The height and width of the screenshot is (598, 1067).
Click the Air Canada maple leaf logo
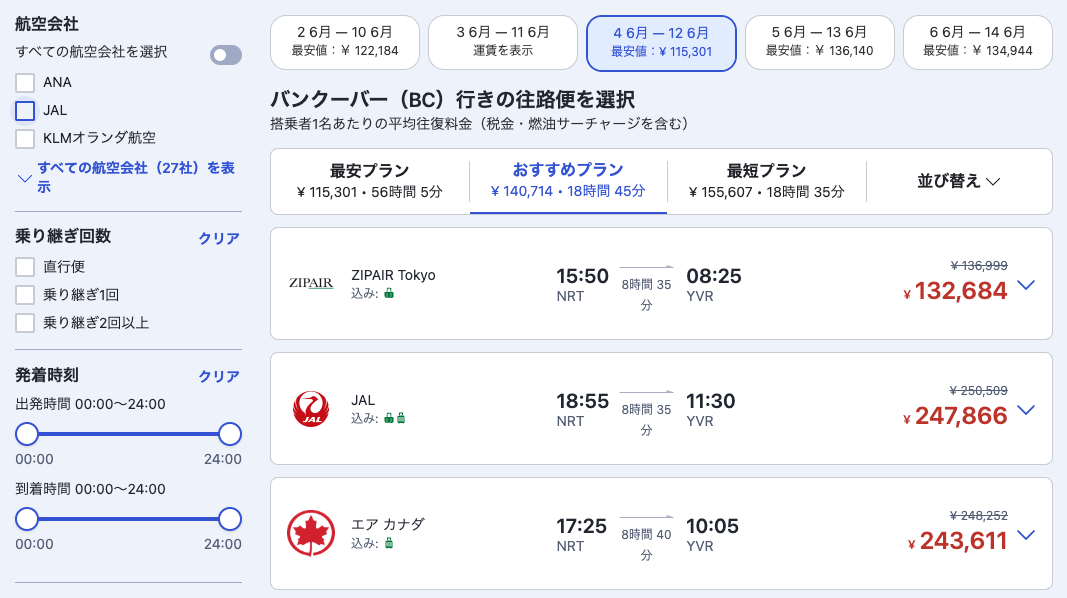tap(311, 533)
